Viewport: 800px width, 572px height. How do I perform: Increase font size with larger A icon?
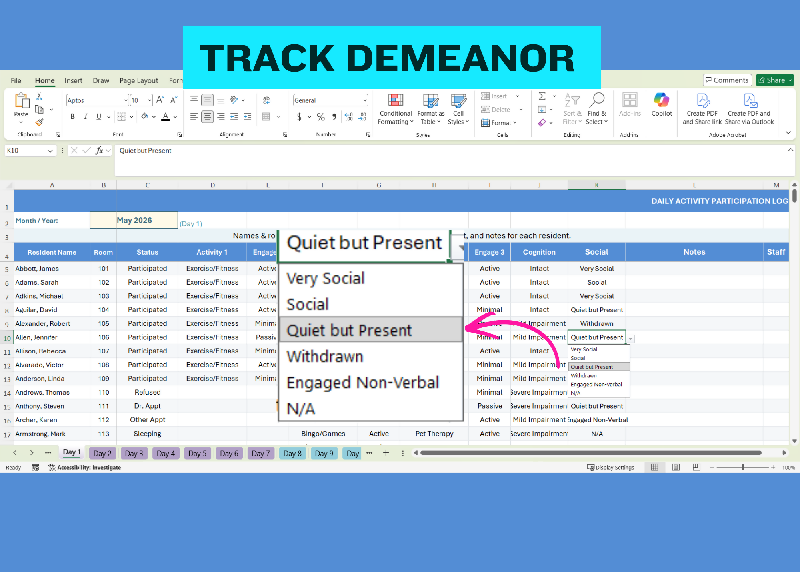point(160,100)
